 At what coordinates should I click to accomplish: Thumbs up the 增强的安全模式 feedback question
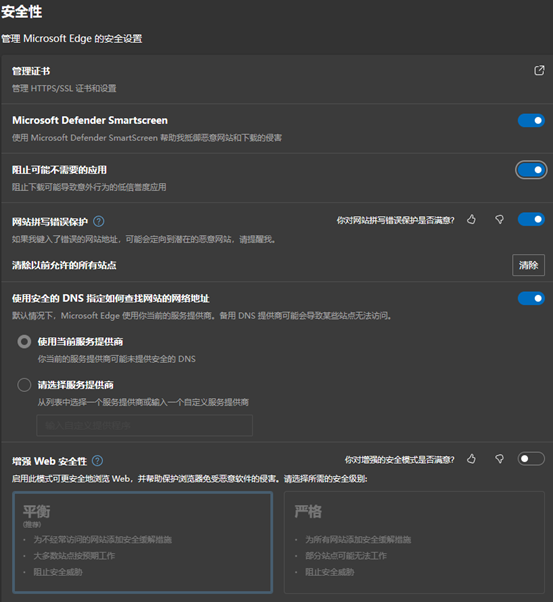(471, 459)
